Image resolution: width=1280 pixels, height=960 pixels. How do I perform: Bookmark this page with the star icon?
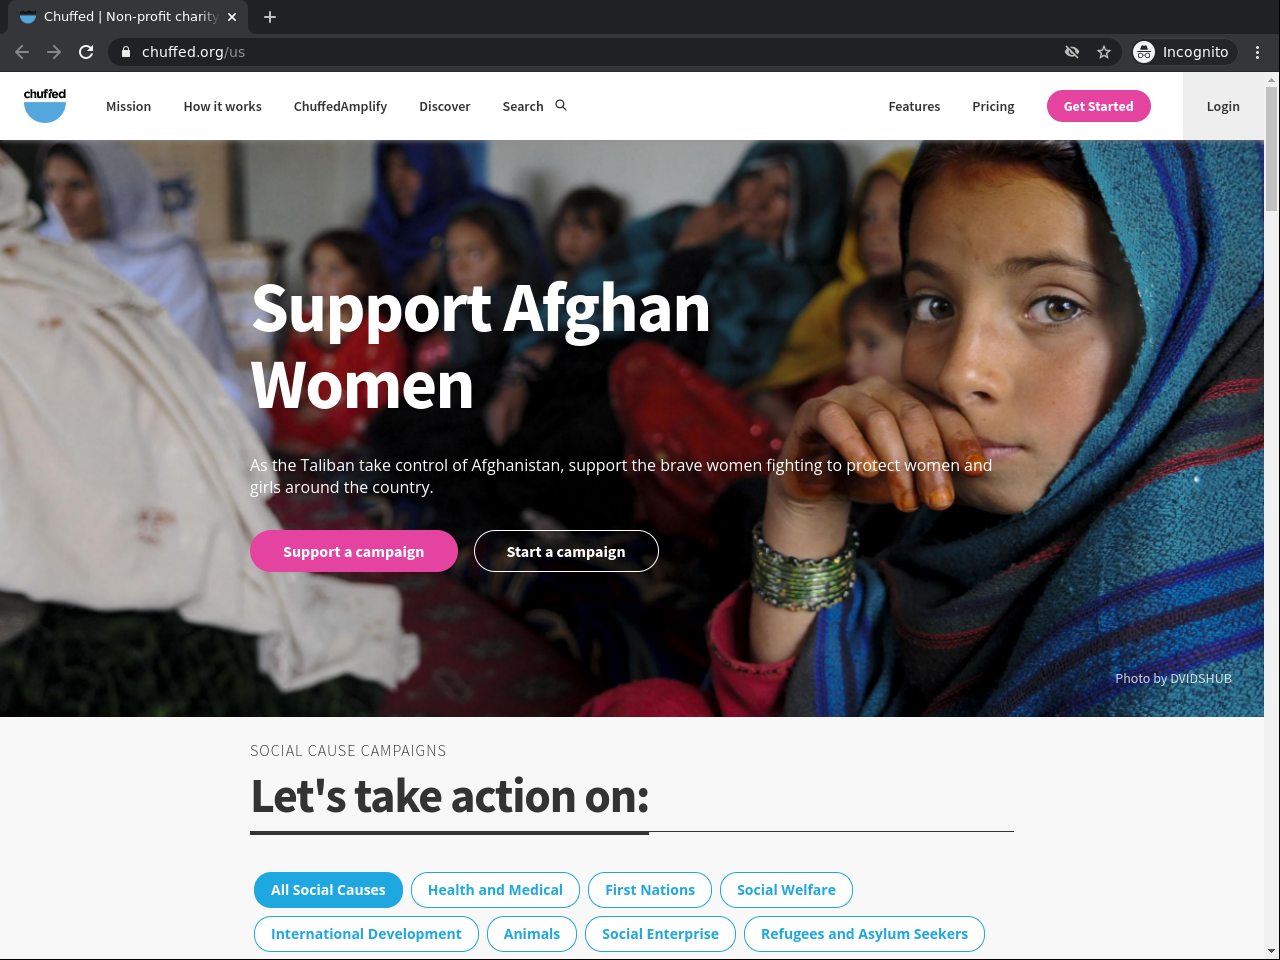1104,52
